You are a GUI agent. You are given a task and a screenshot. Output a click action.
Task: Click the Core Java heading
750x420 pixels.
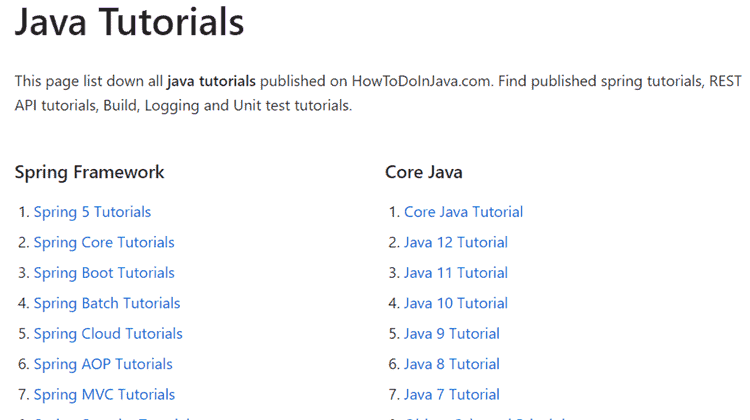pyautogui.click(x=424, y=172)
